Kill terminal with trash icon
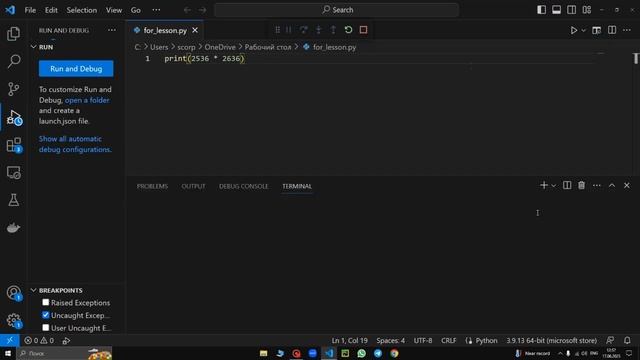 582,185
